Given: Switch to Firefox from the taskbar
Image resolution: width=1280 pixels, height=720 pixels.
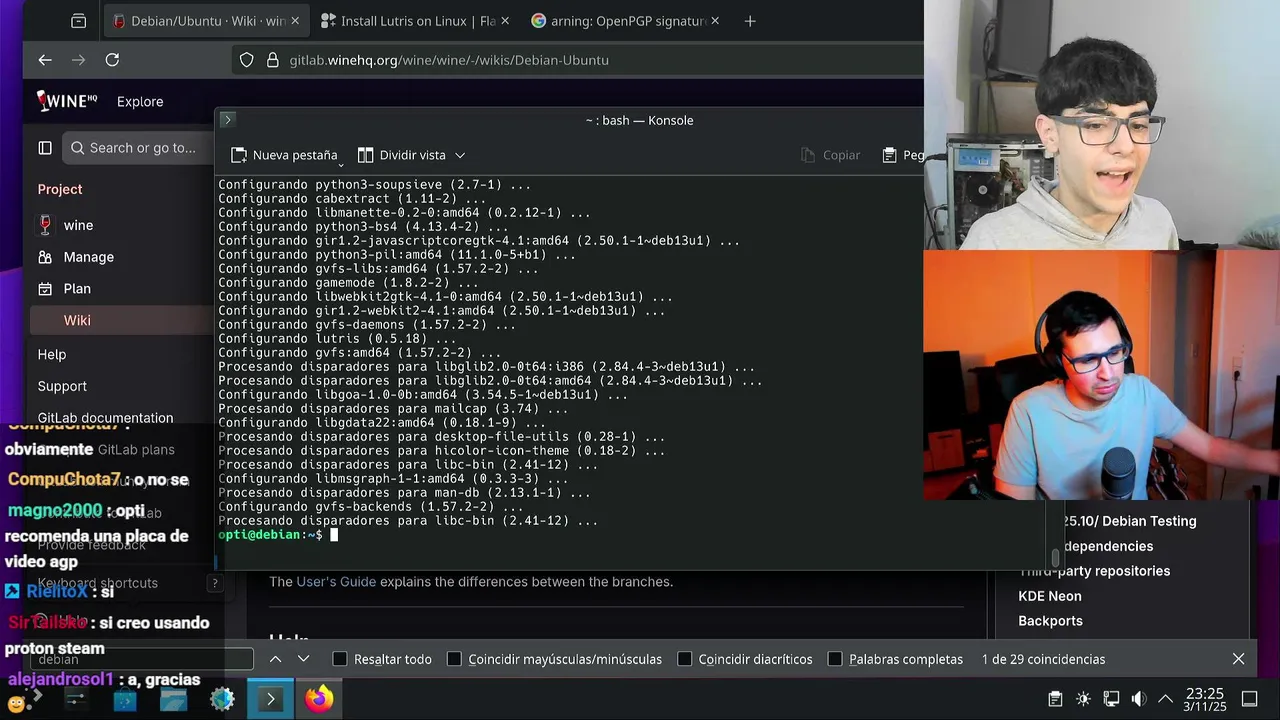Looking at the screenshot, I should pyautogui.click(x=319, y=699).
